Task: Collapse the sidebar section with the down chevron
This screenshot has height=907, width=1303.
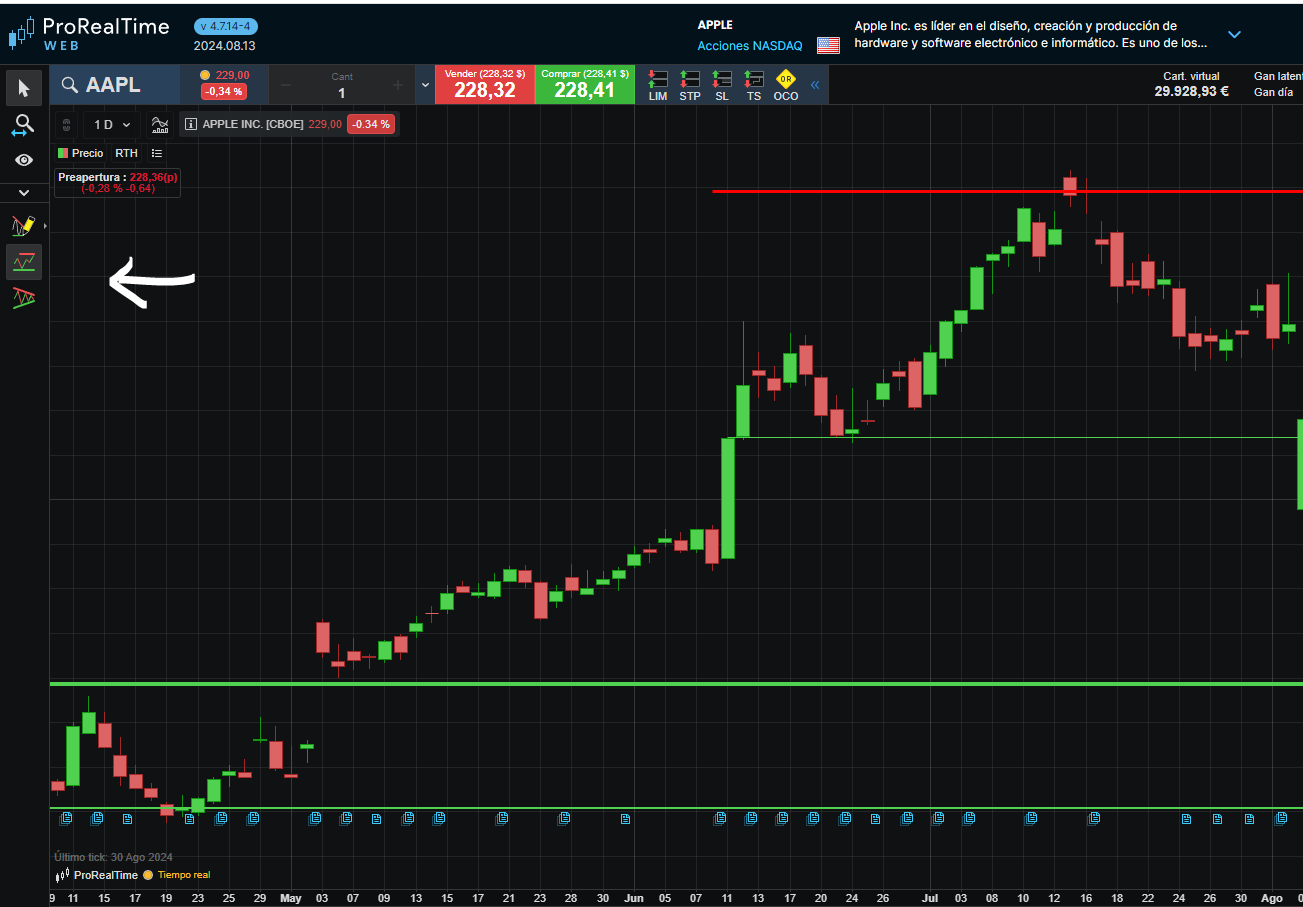Action: 24,192
